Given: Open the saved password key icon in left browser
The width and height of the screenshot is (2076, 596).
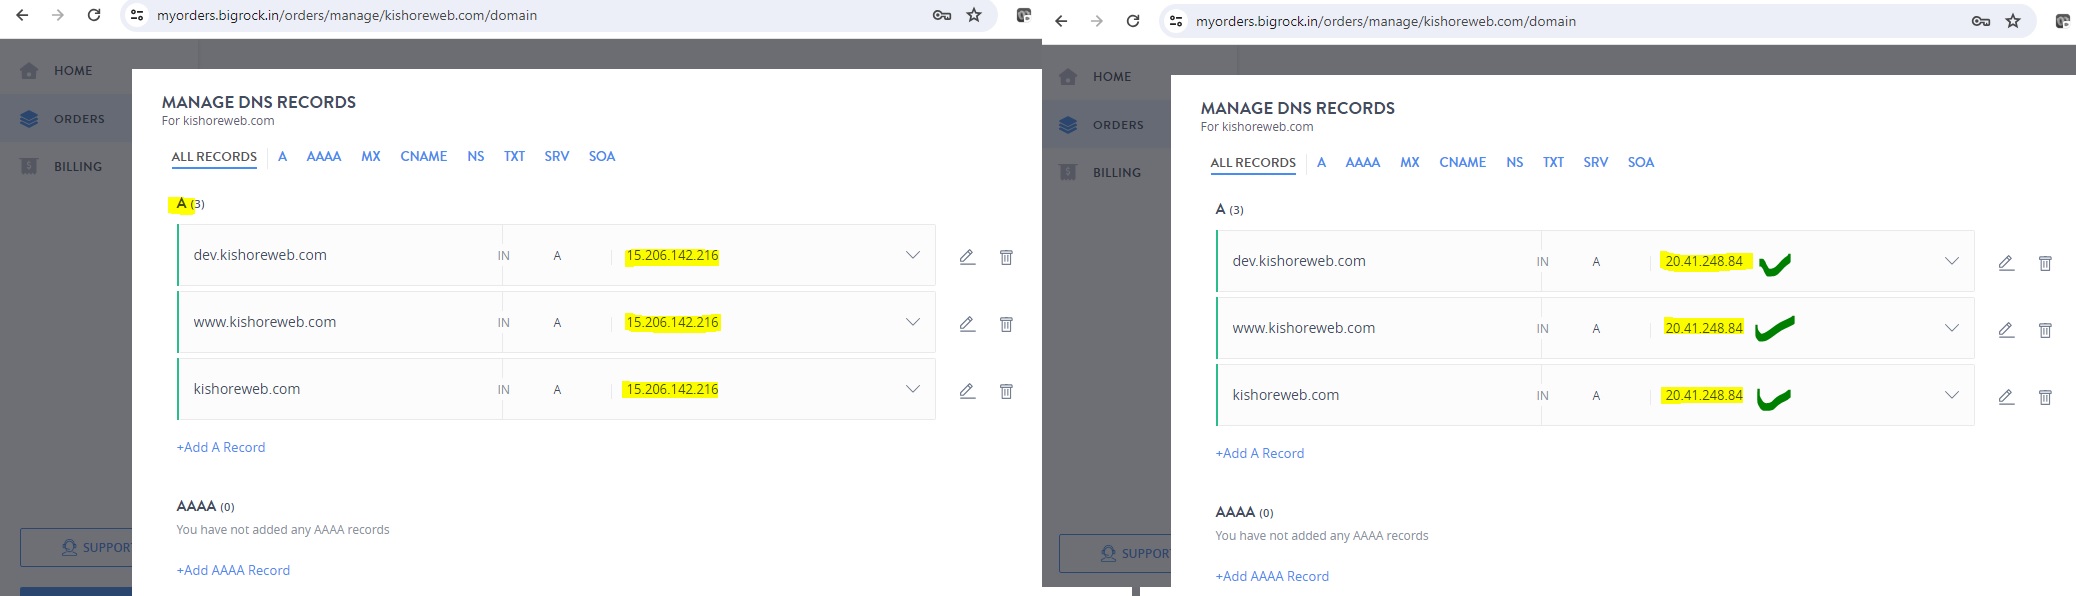Looking at the screenshot, I should [x=941, y=15].
